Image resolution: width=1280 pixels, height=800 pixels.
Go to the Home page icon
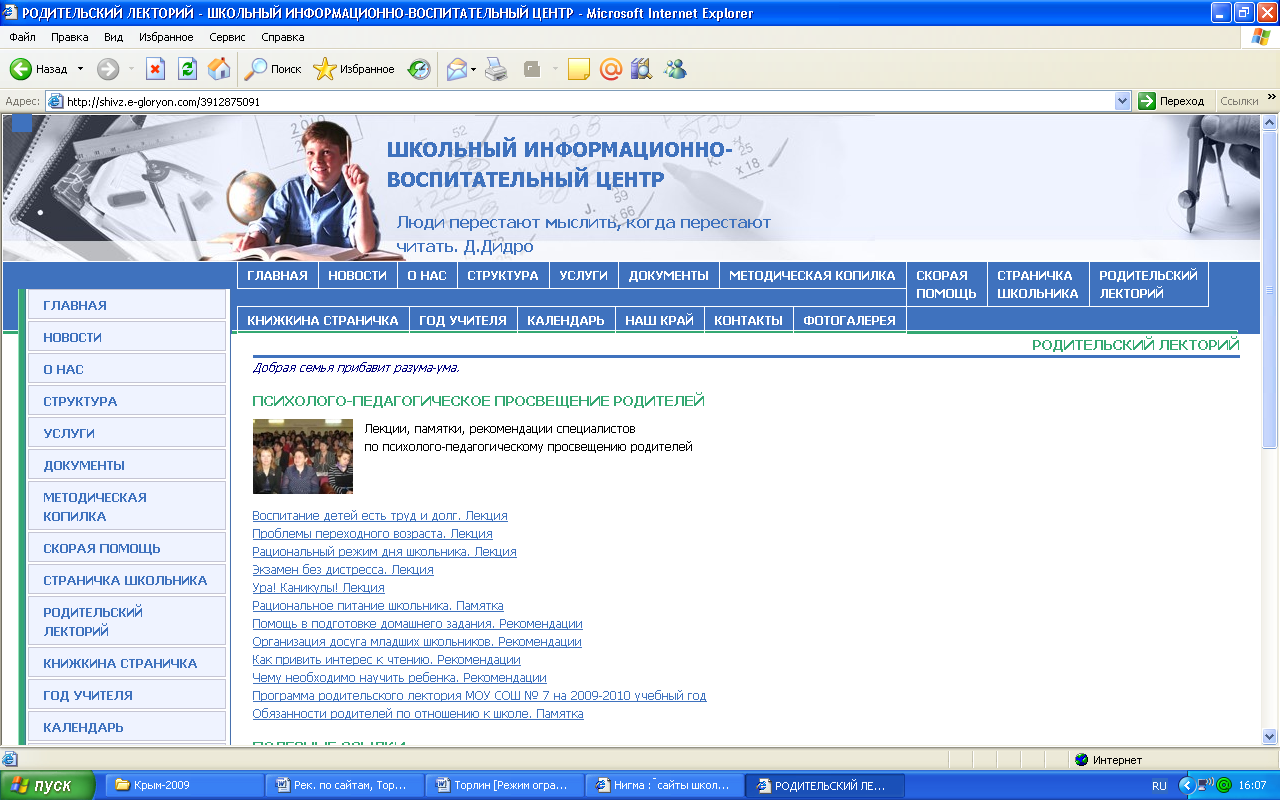(x=219, y=69)
